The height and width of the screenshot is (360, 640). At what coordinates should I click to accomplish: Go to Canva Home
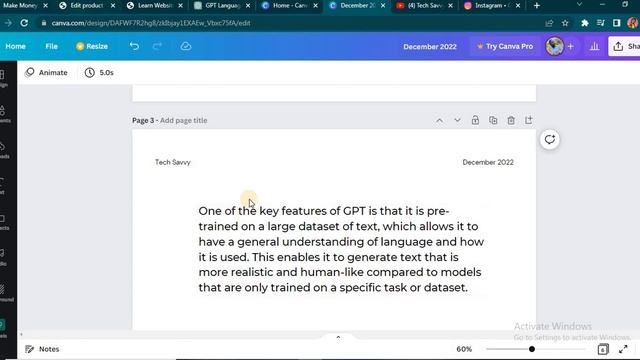(x=16, y=47)
